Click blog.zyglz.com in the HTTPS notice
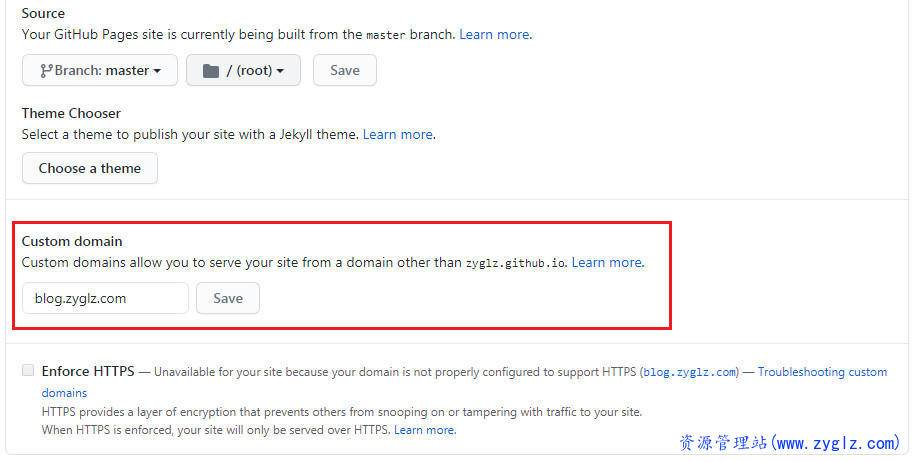The image size is (914, 462). coord(689,372)
